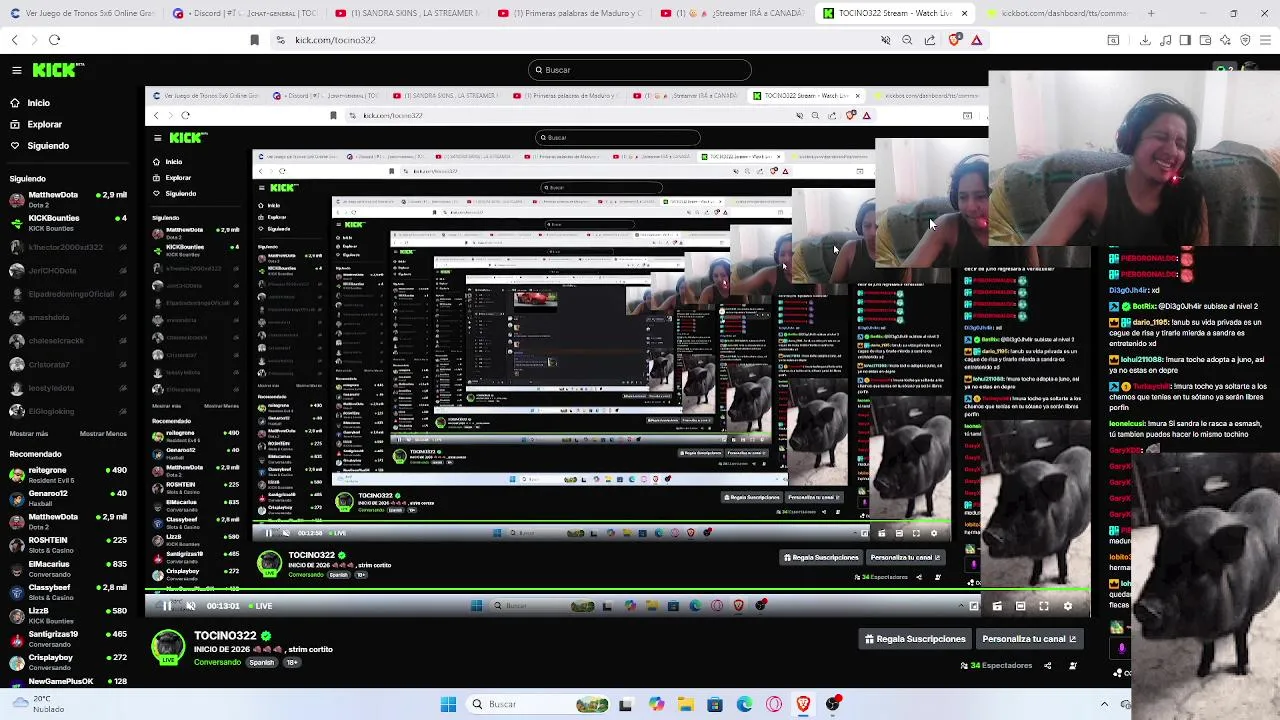Open the weather widget showing Nublado
The image size is (1280, 720).
pos(40,704)
